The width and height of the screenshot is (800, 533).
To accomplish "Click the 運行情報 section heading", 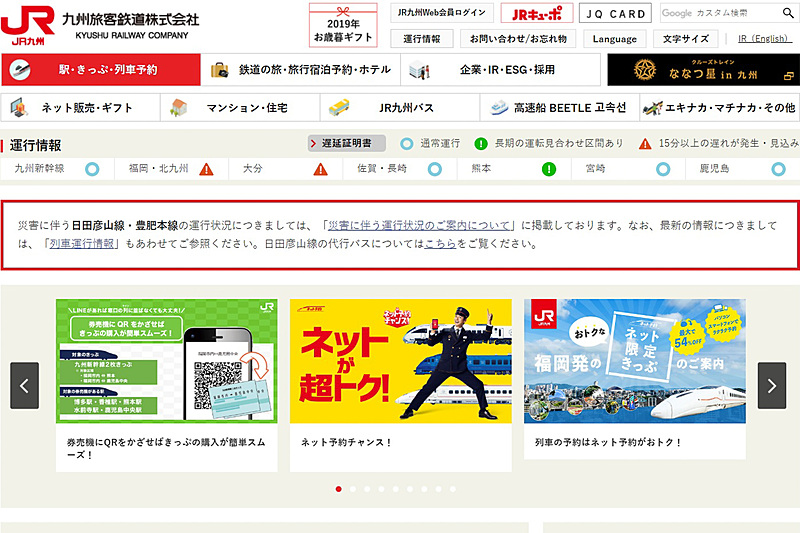I will point(35,145).
